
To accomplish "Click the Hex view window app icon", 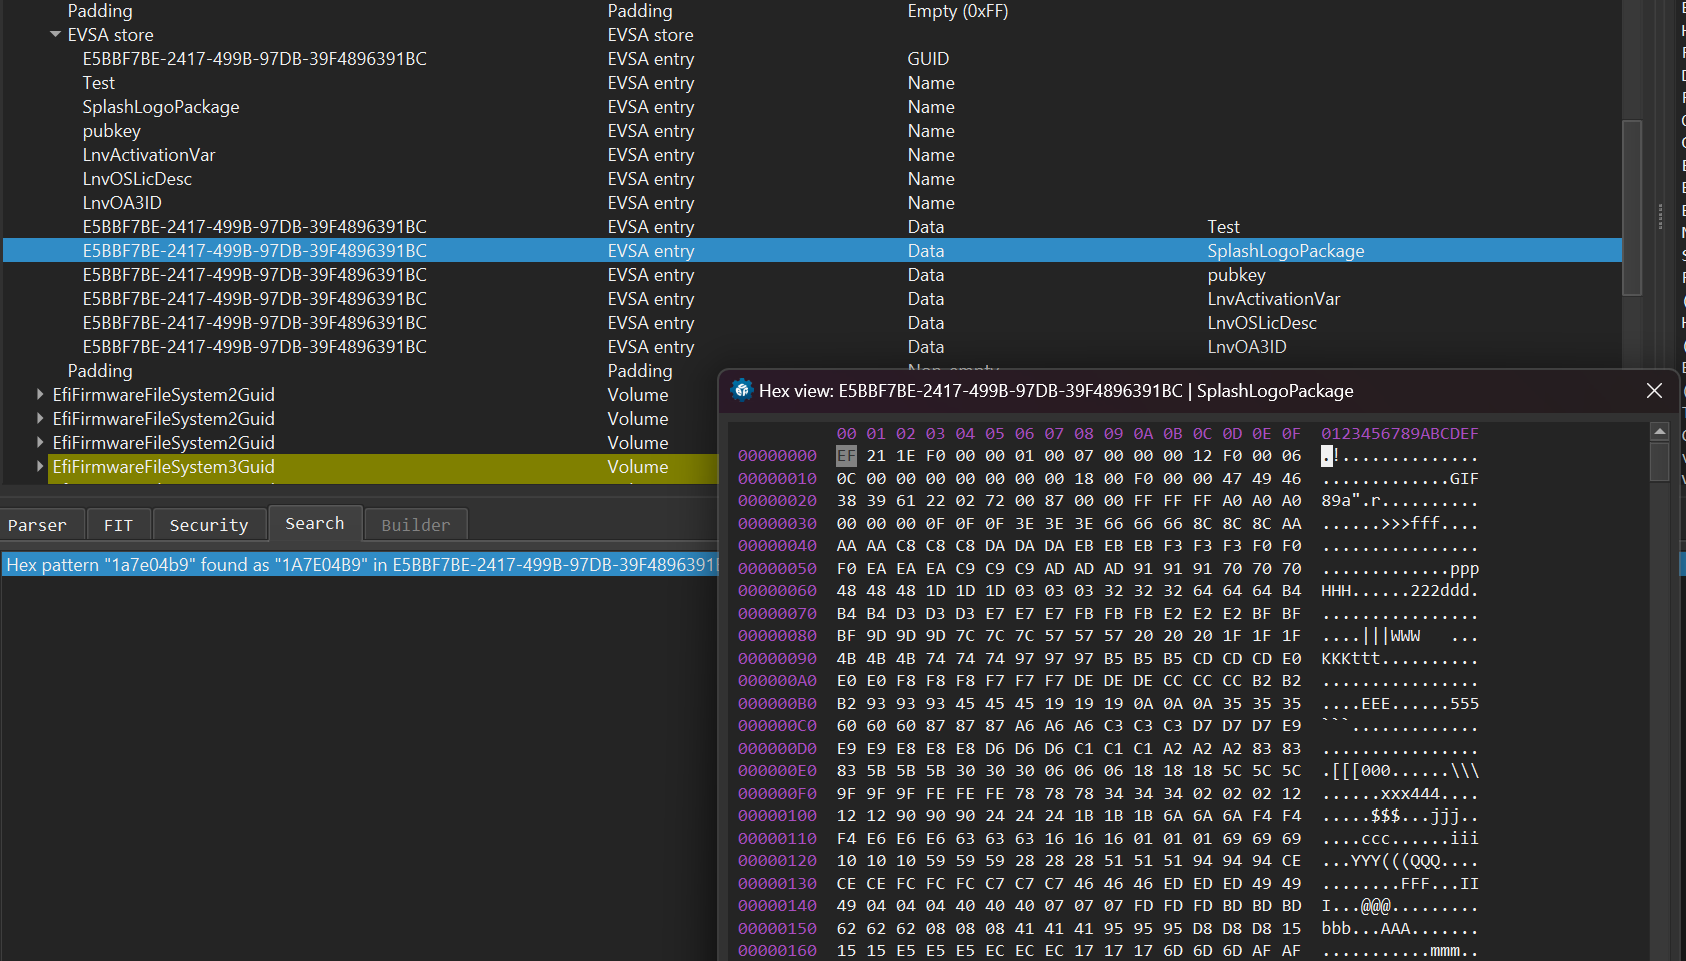I will point(741,391).
